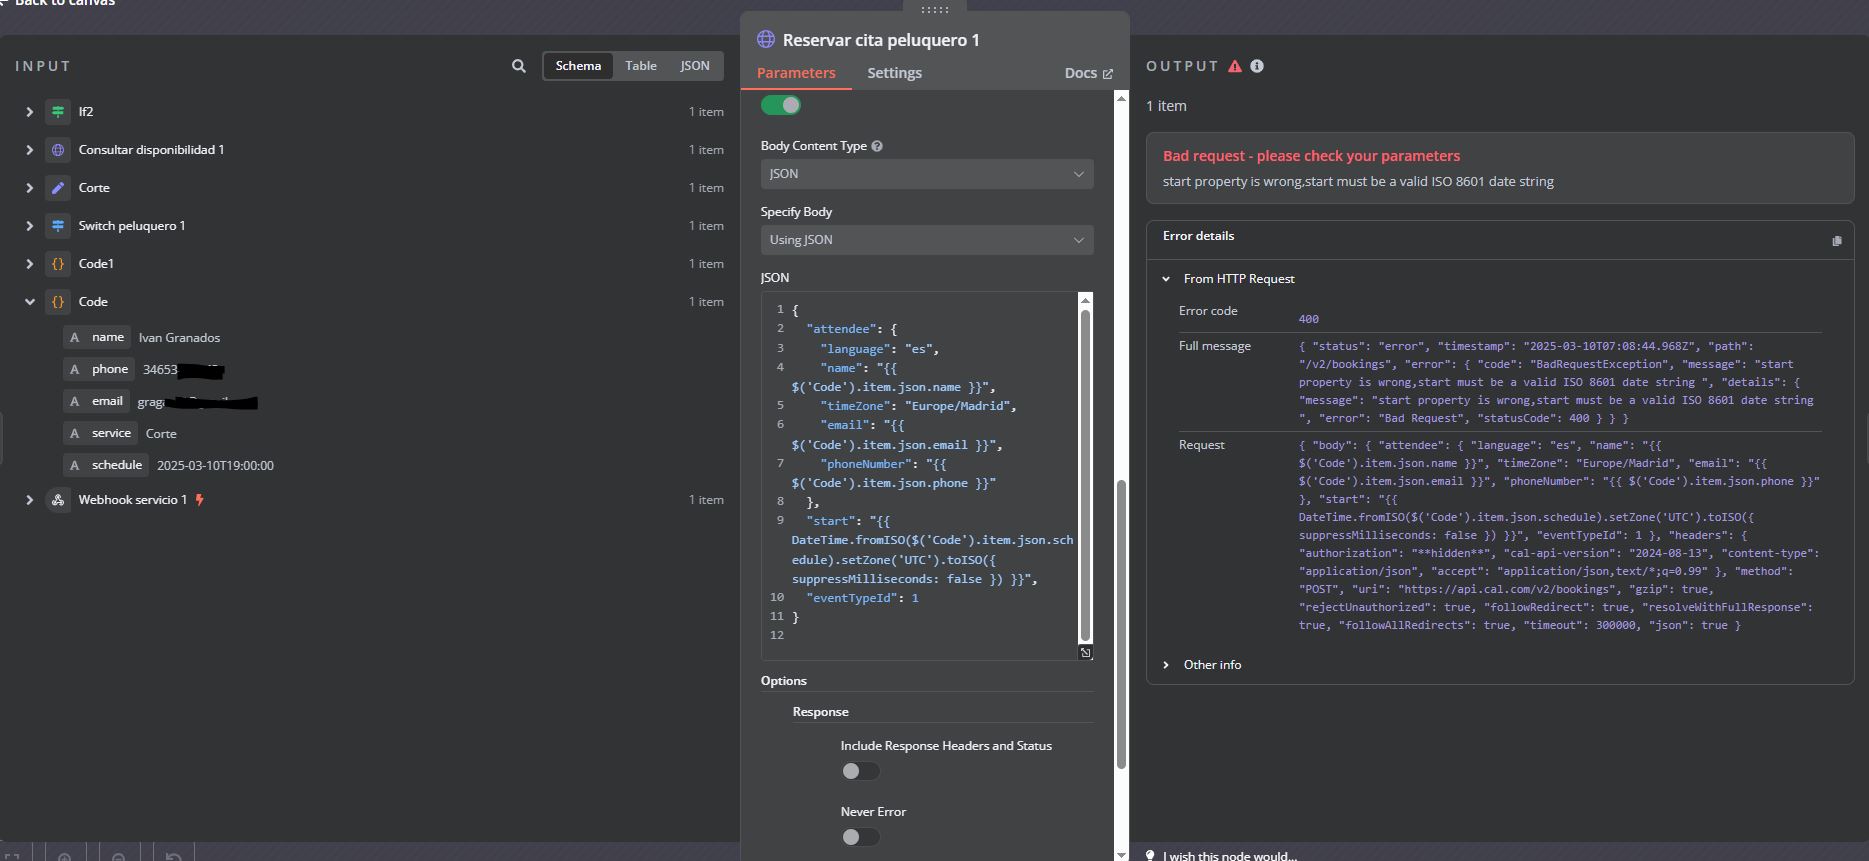Click the schedule value '2025-03-10T19:00:00'
1869x861 pixels.
pos(215,466)
